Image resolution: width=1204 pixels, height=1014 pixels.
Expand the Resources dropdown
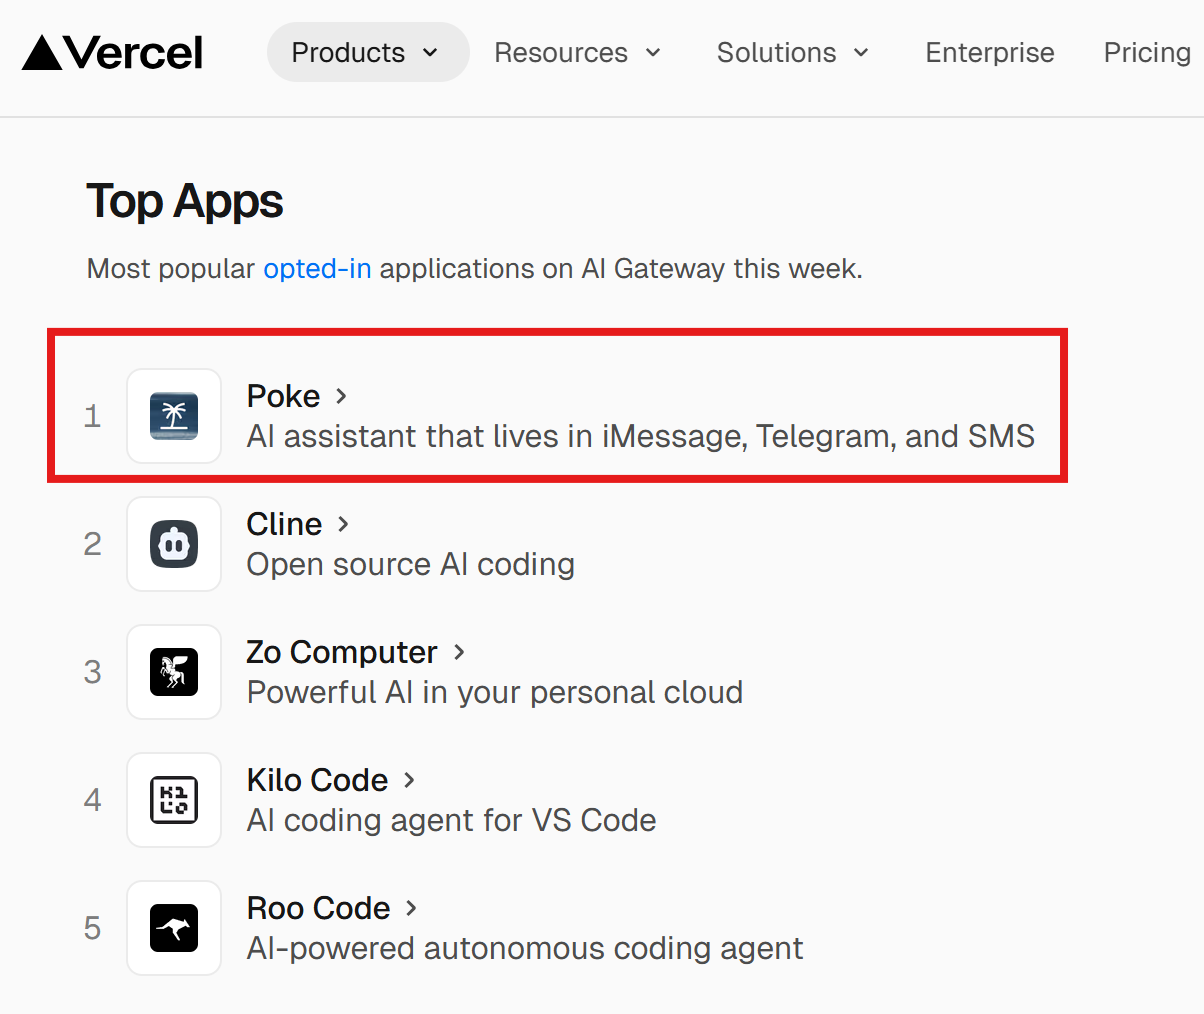577,52
